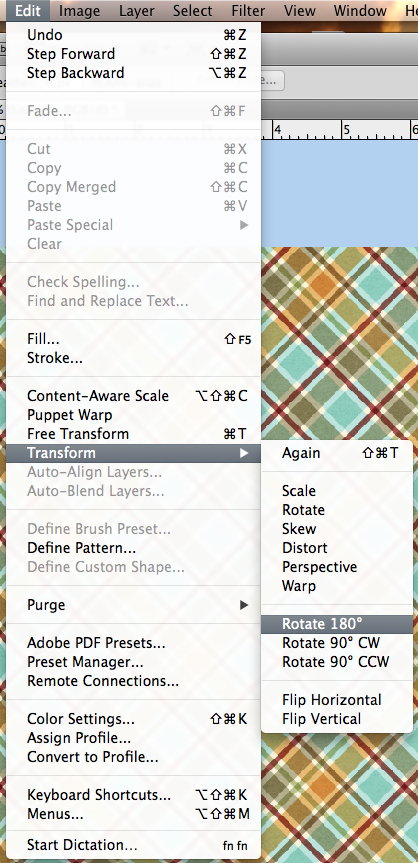This screenshot has height=863, width=418.
Task: Choose Free Transform command
Action: (x=133, y=434)
